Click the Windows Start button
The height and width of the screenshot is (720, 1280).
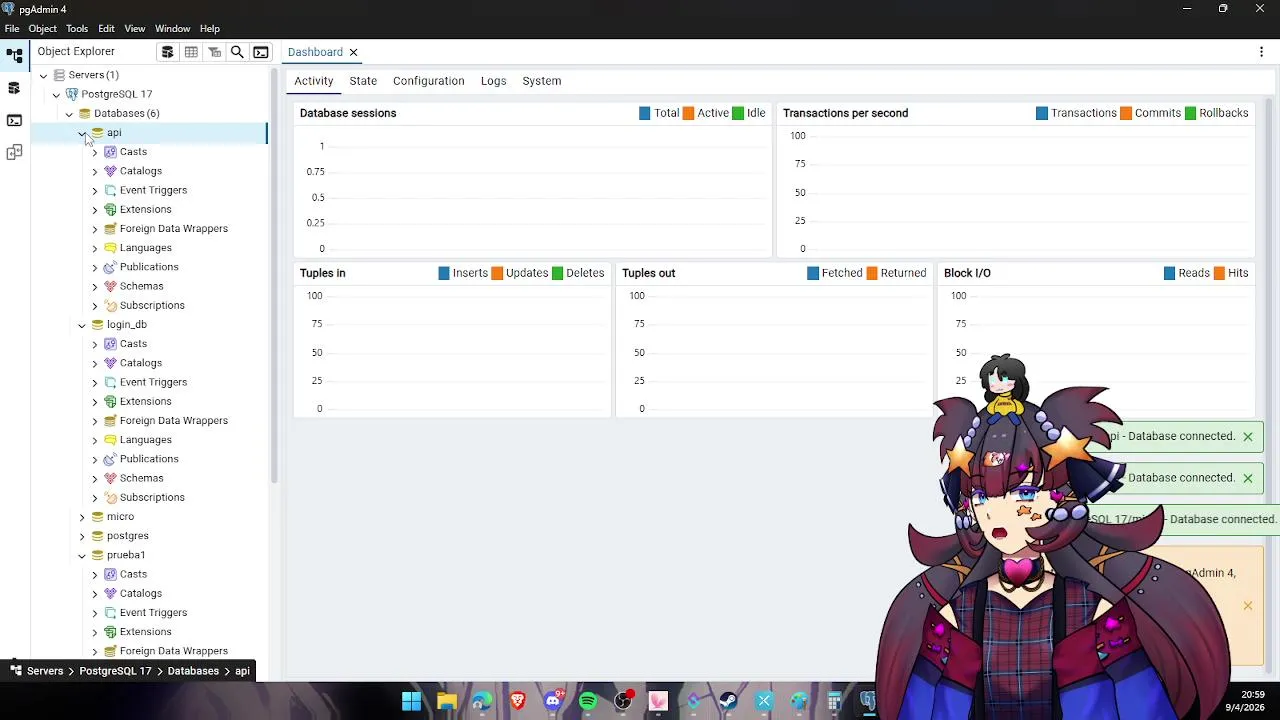[411, 701]
